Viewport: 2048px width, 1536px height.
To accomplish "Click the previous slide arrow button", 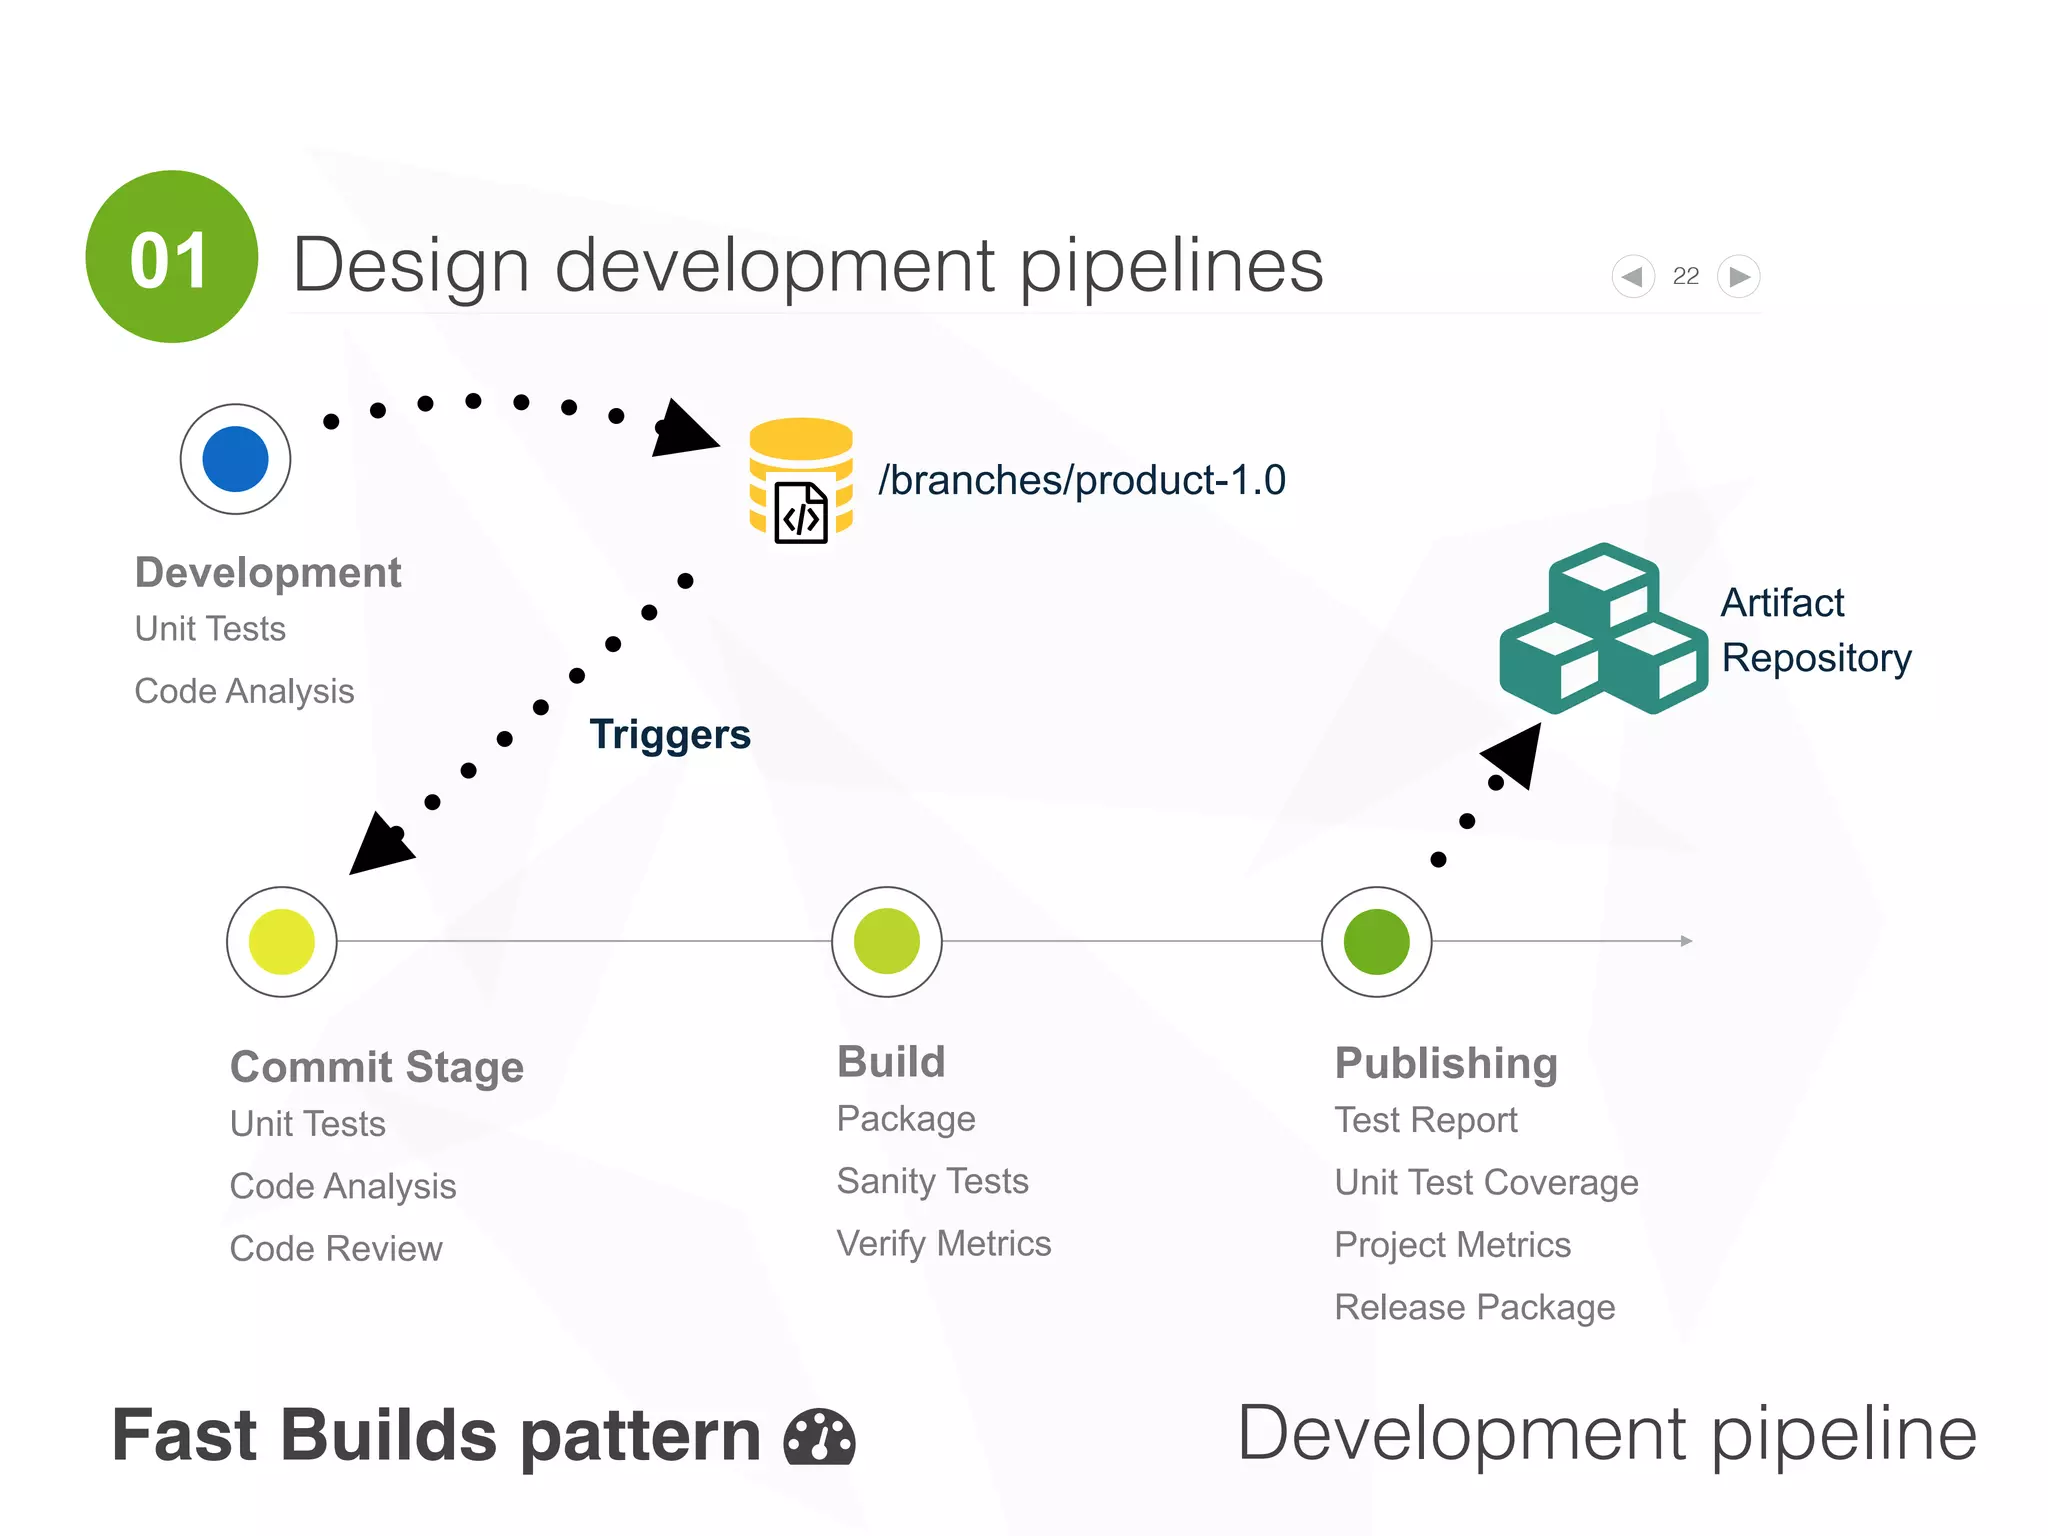I will point(1633,277).
